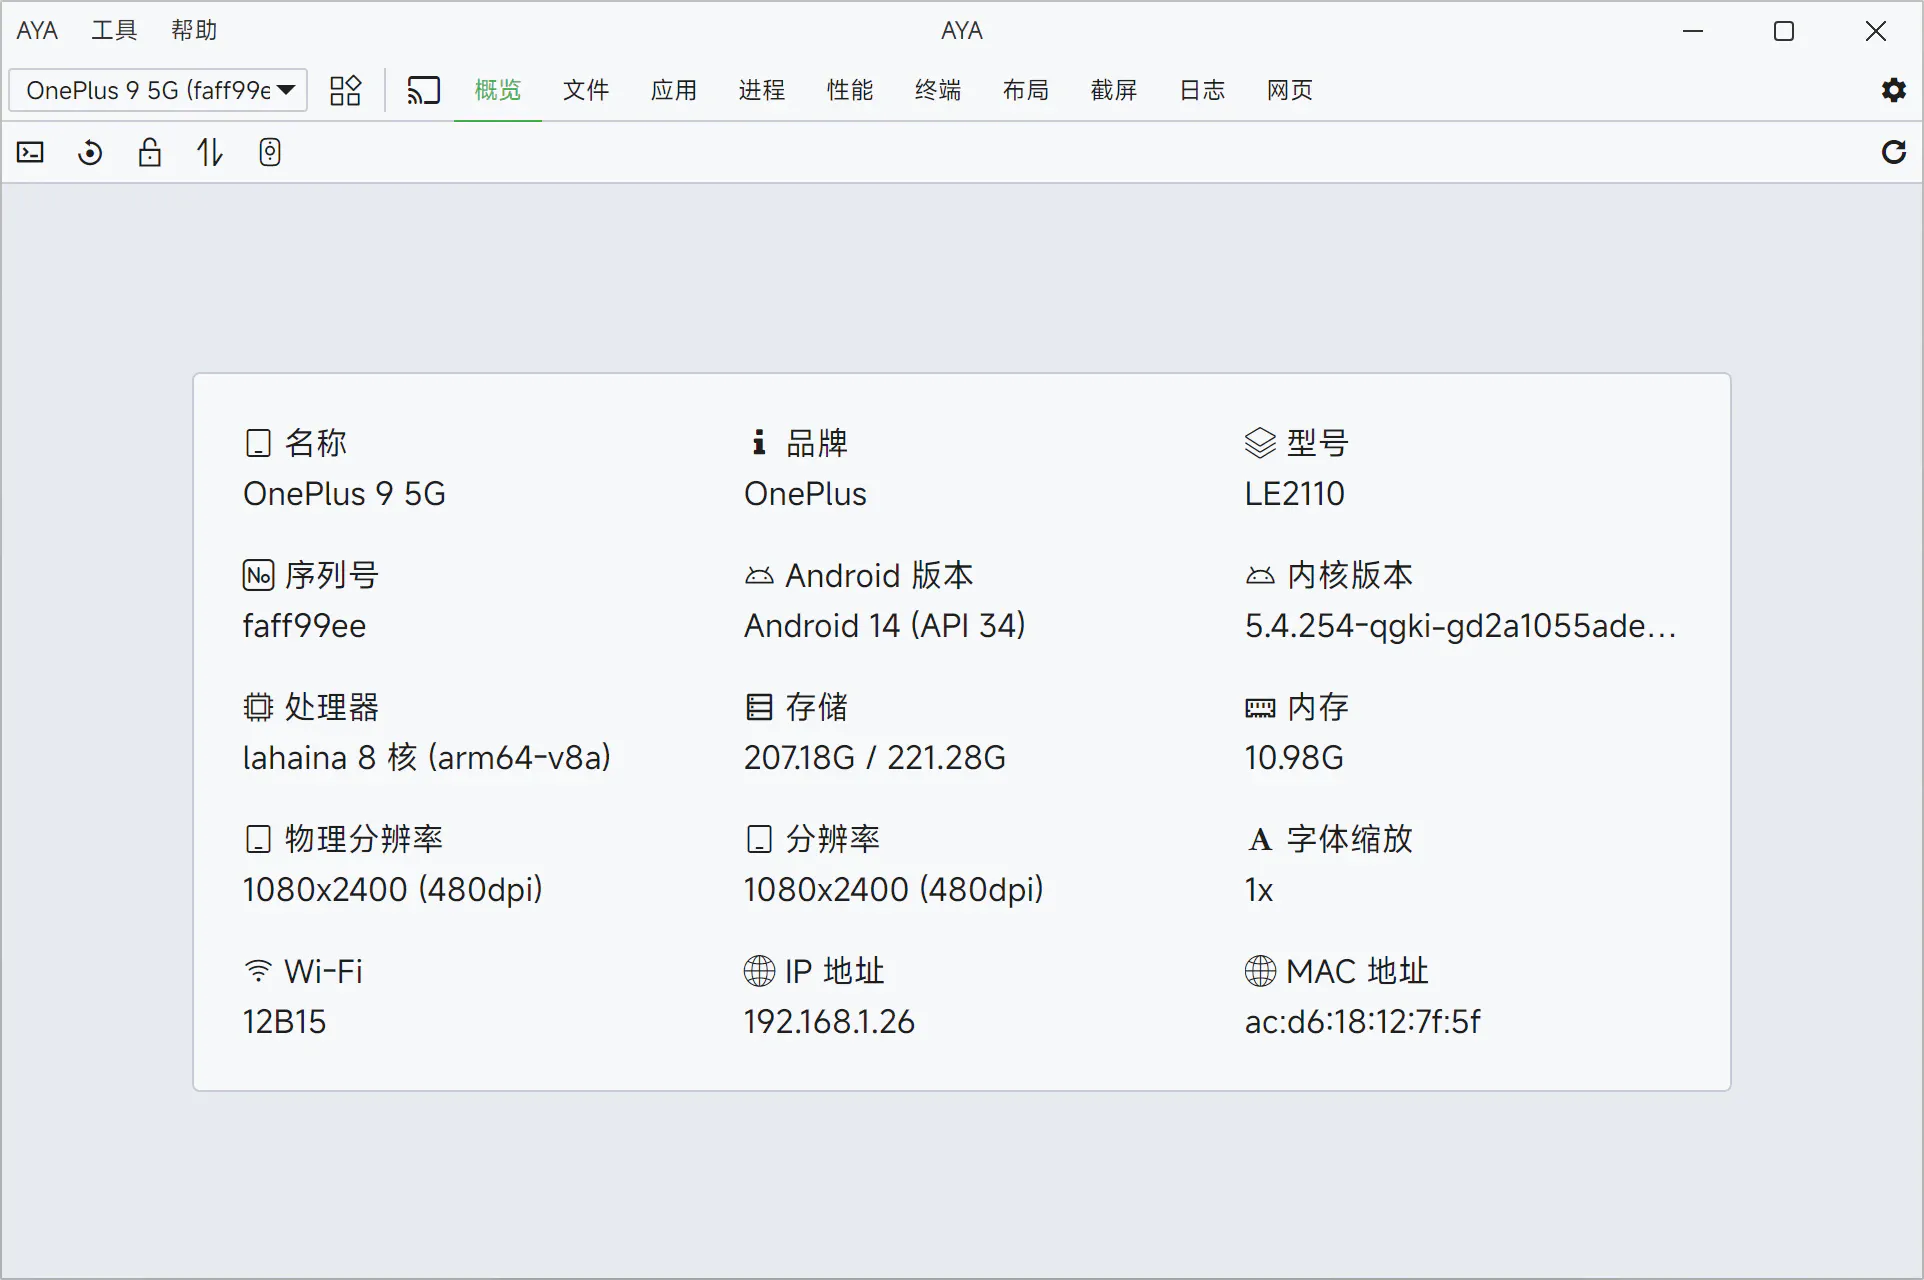Image resolution: width=1924 pixels, height=1280 pixels.
Task: Click the 字体缩放 label
Action: (x=1350, y=839)
